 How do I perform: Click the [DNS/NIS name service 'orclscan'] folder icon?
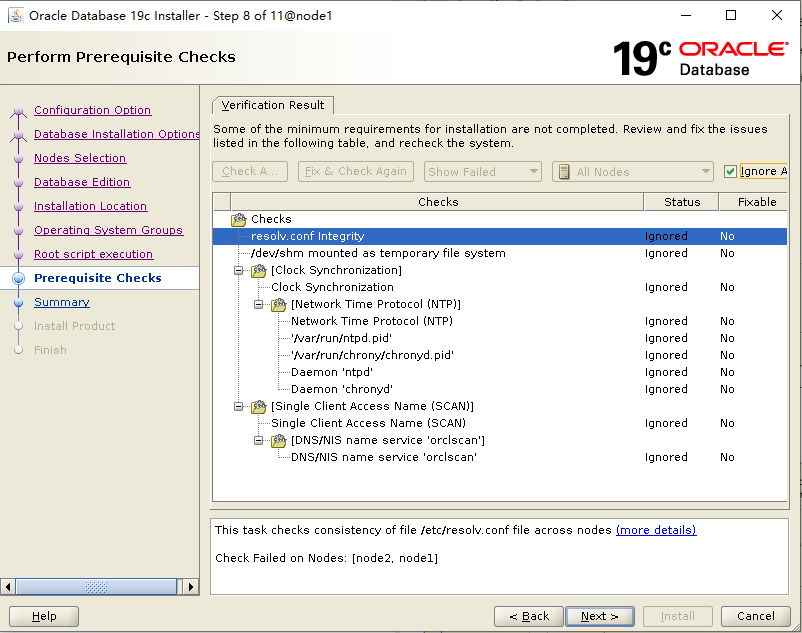279,440
